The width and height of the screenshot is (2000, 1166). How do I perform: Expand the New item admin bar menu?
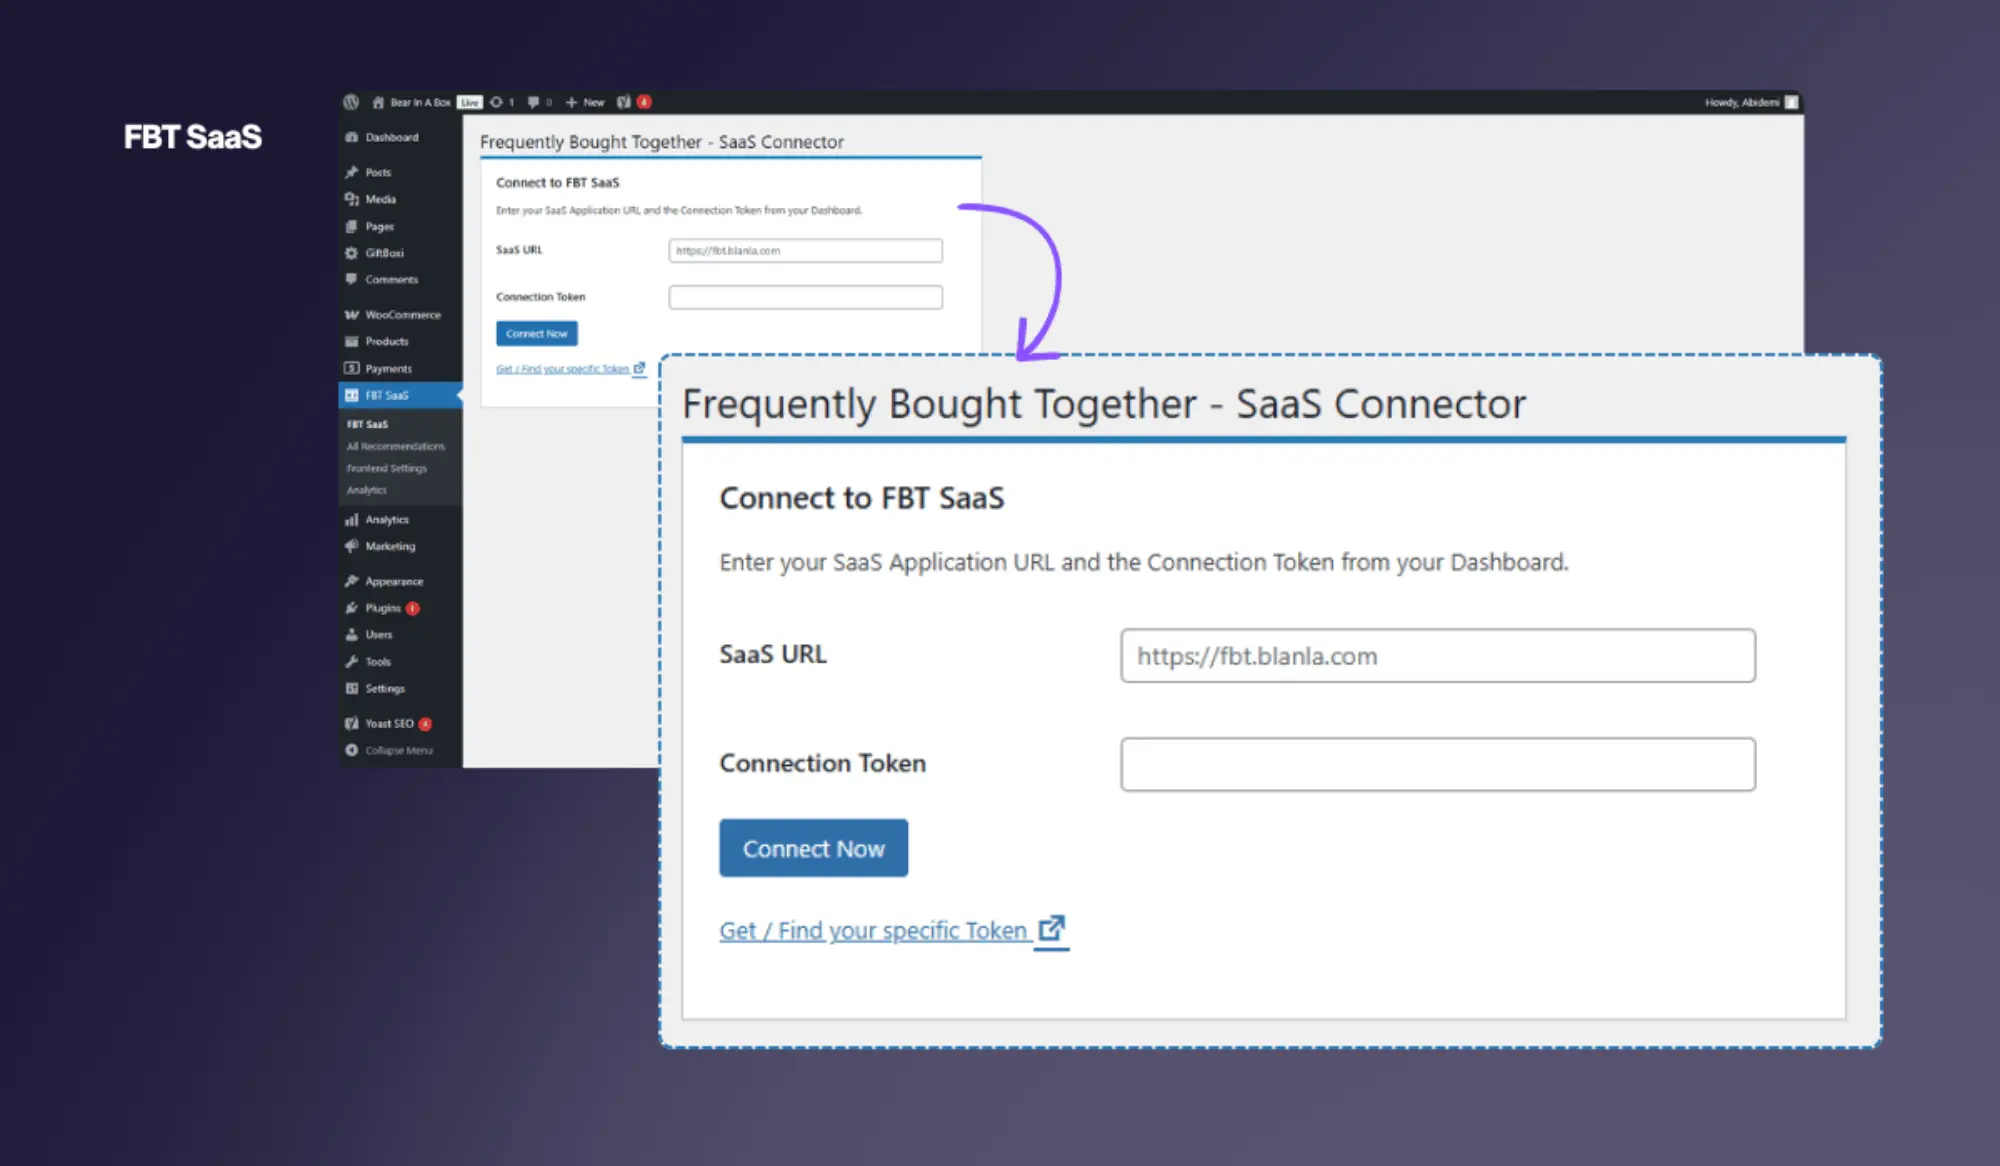tap(584, 101)
